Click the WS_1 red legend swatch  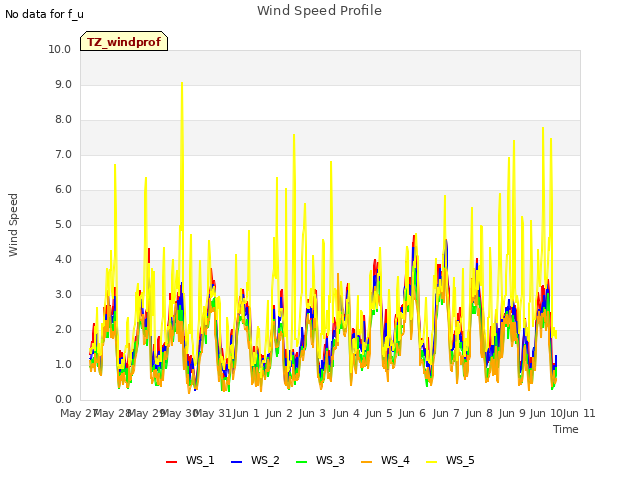pos(171,462)
